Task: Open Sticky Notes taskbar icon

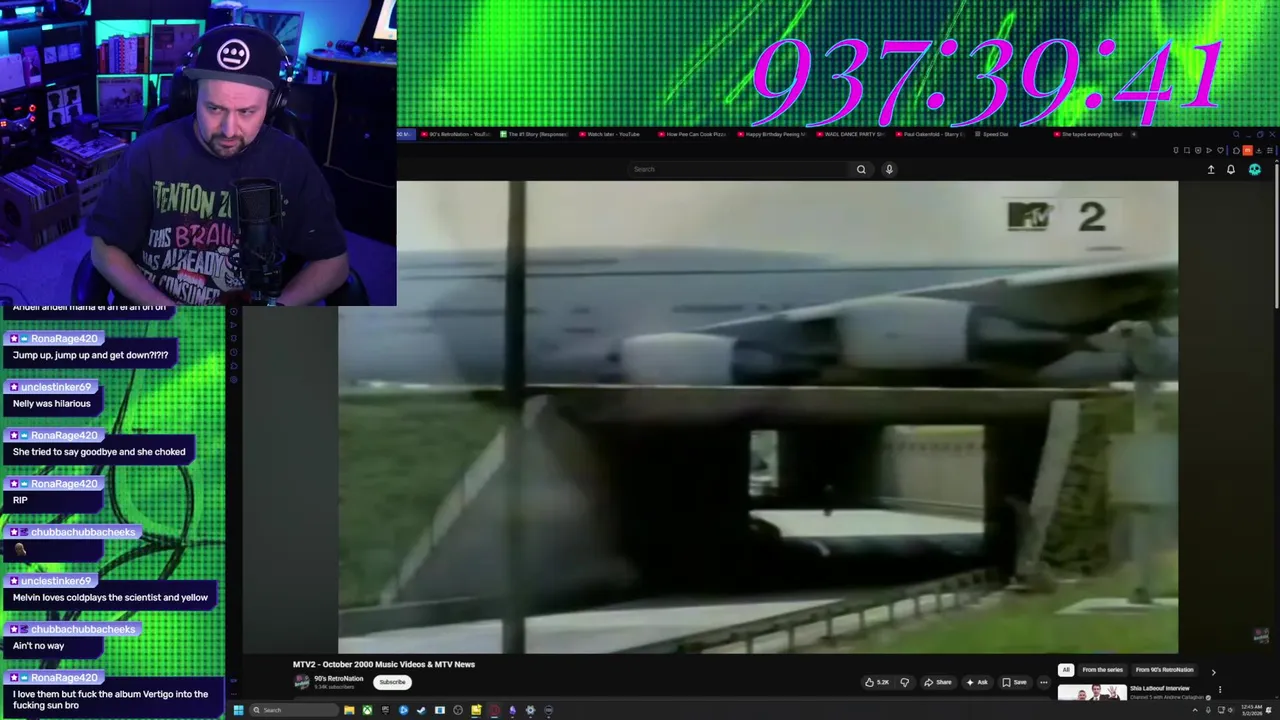Action: point(476,710)
